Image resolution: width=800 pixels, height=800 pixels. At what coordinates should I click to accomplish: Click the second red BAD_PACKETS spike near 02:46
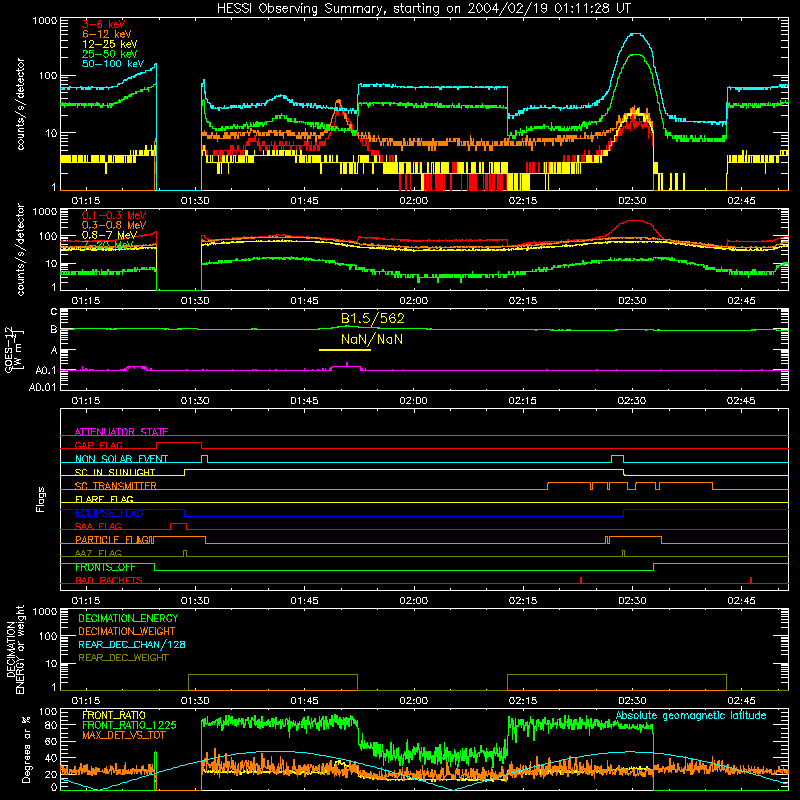751,580
